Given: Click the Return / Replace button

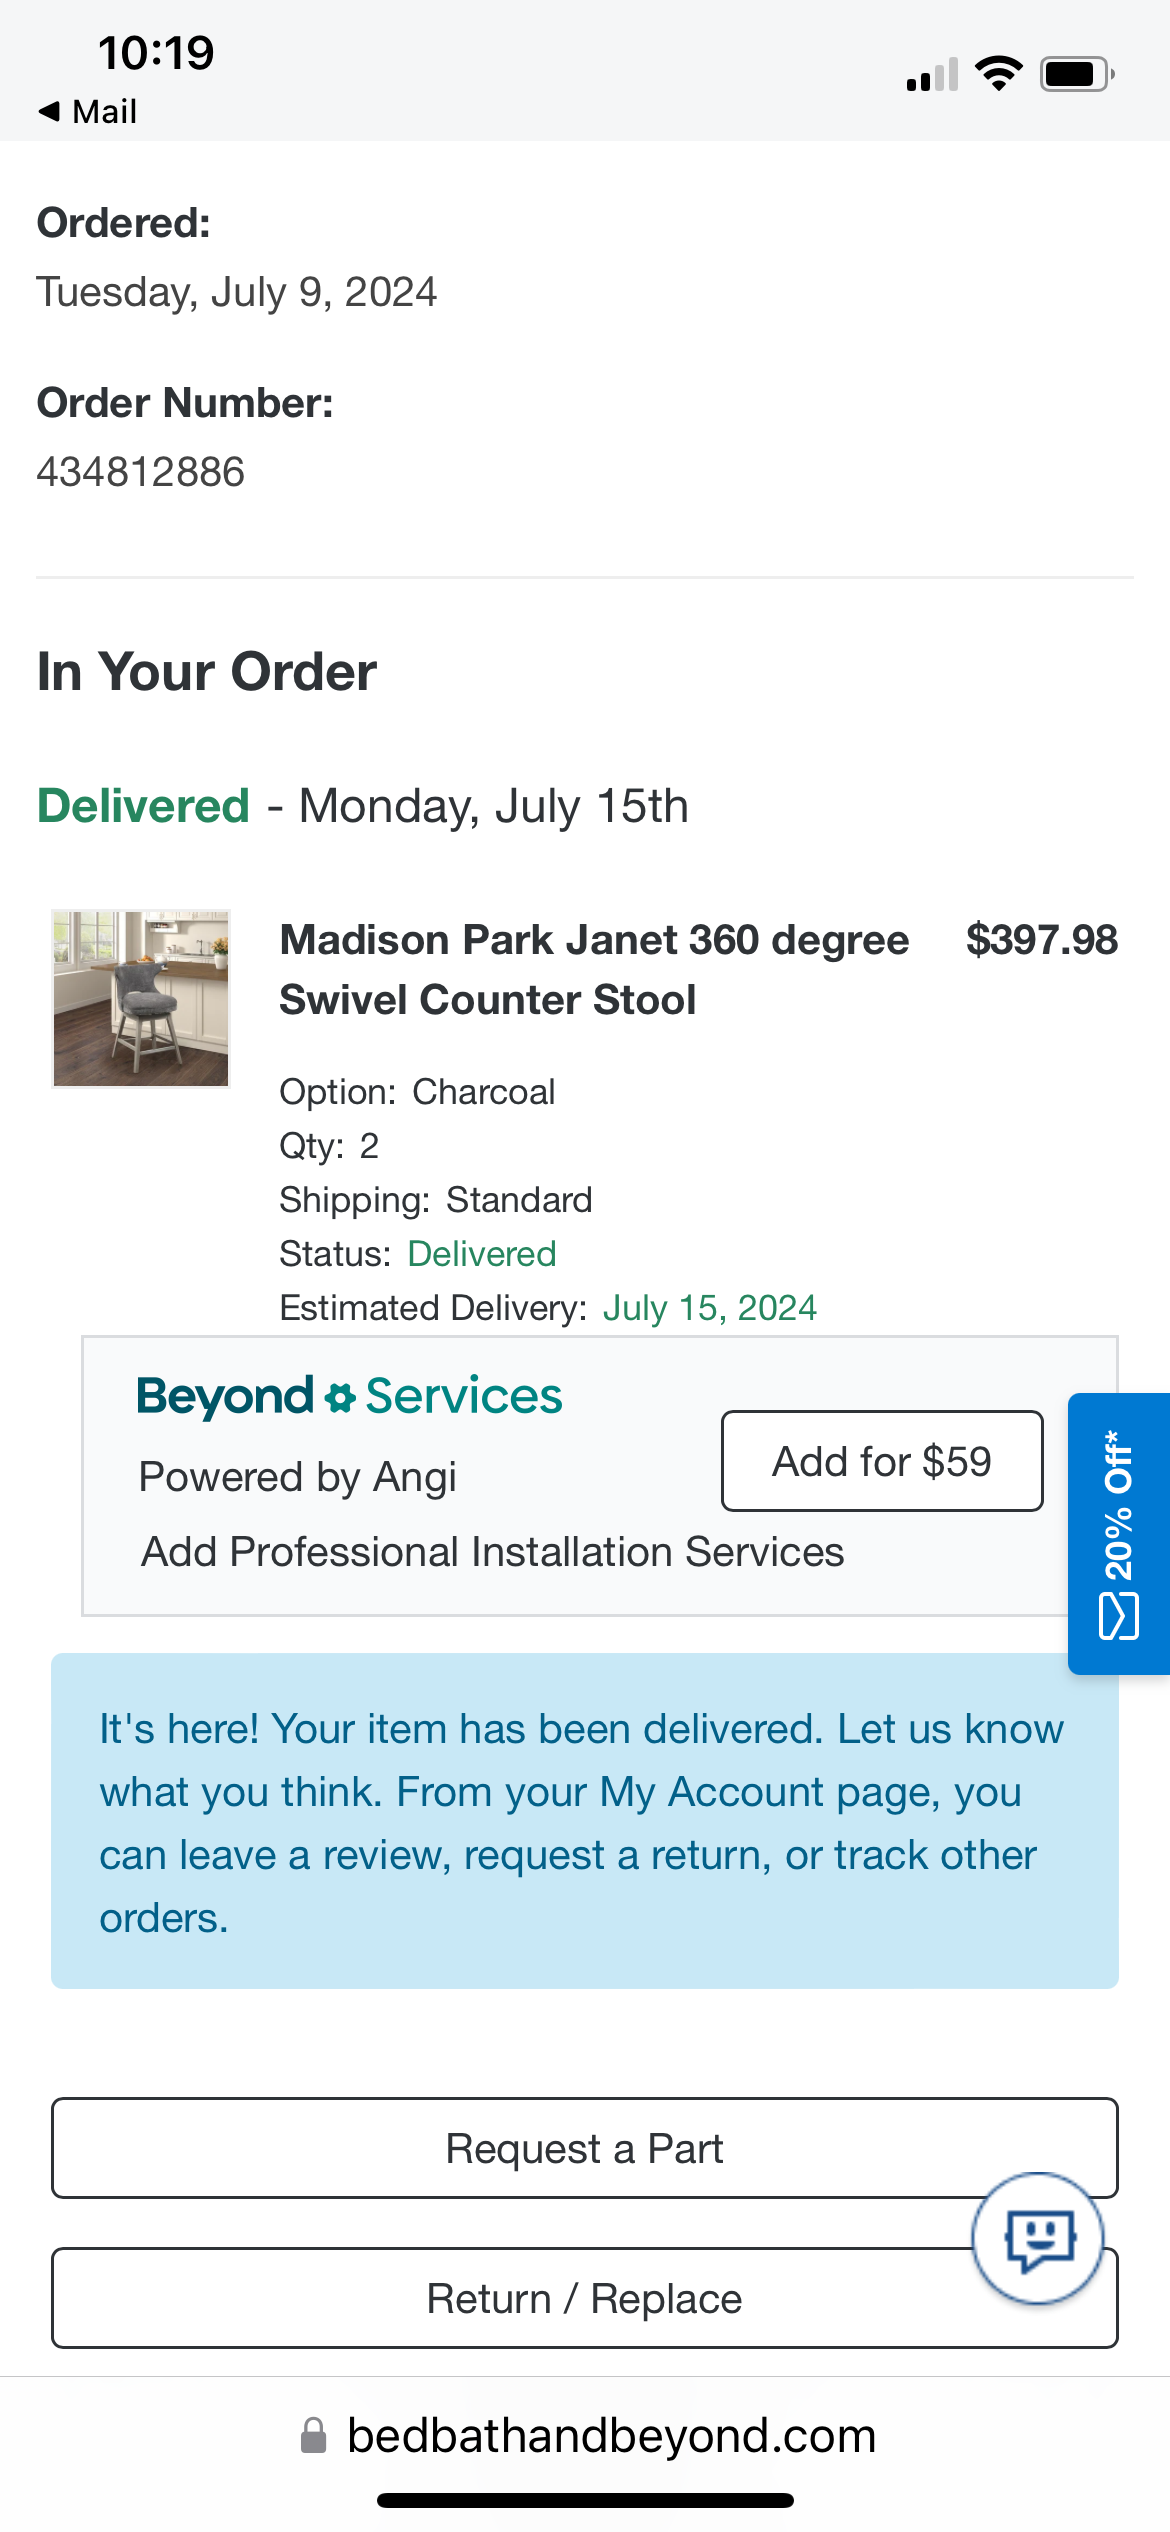Looking at the screenshot, I should pyautogui.click(x=585, y=2298).
